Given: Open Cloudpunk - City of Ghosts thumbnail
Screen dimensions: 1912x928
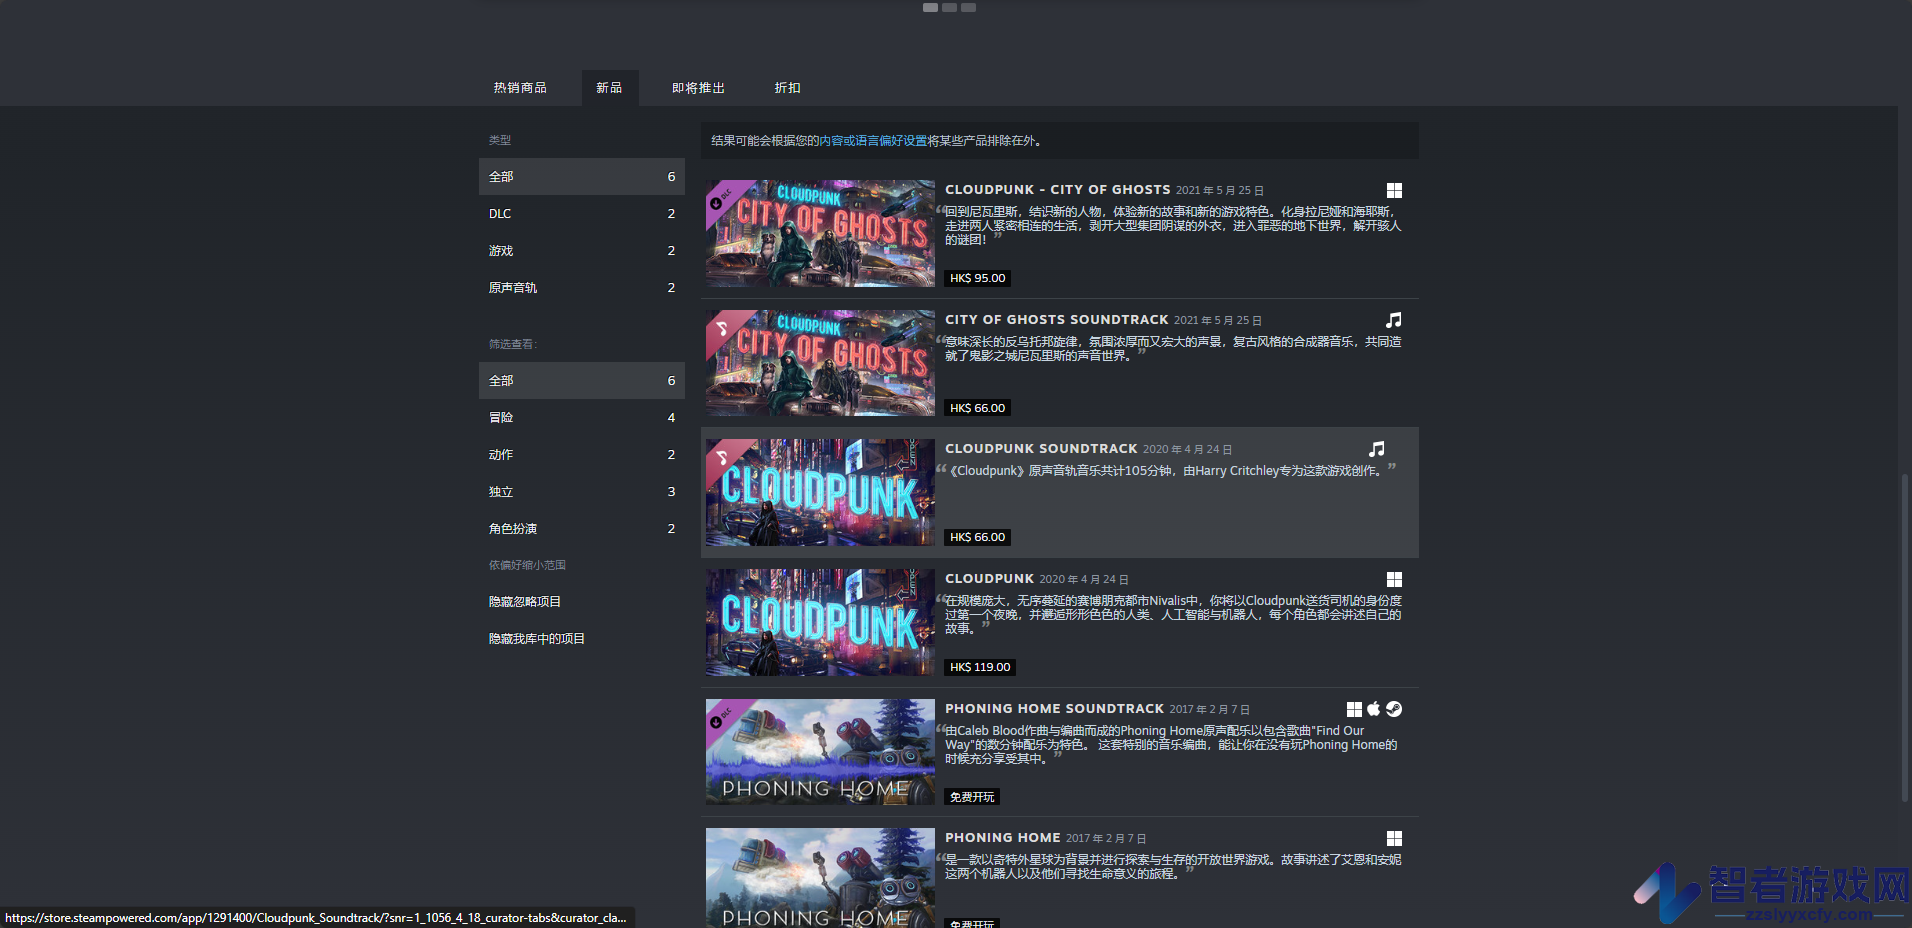Looking at the screenshot, I should point(820,234).
